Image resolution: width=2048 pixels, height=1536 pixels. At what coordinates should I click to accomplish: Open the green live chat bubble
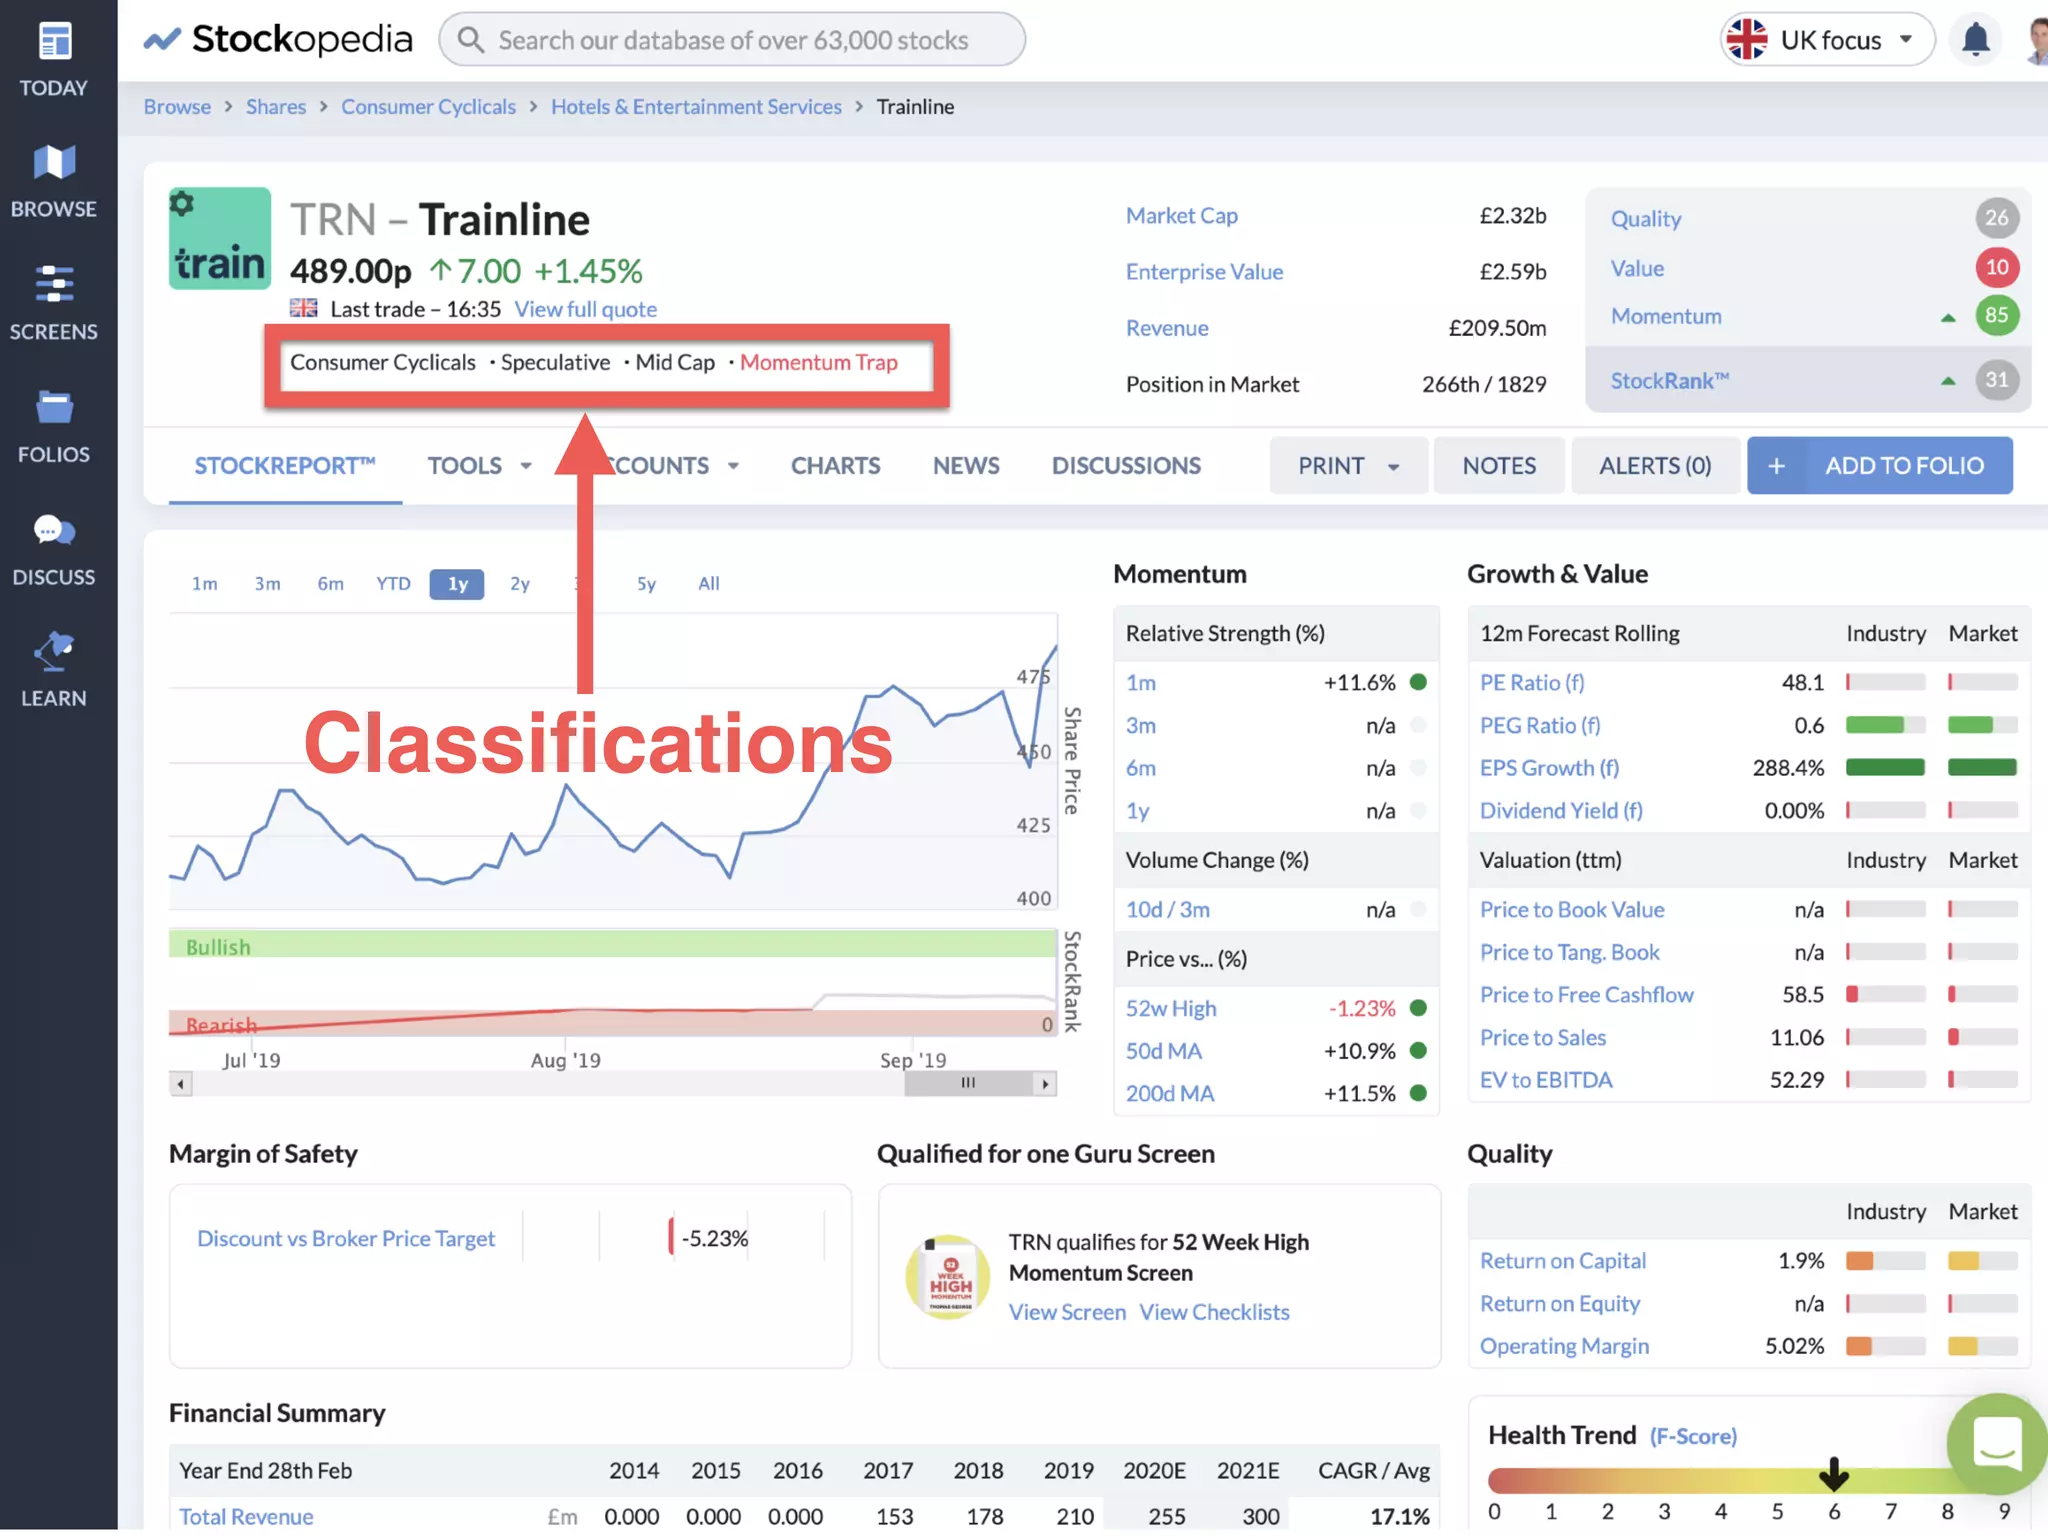click(1995, 1444)
